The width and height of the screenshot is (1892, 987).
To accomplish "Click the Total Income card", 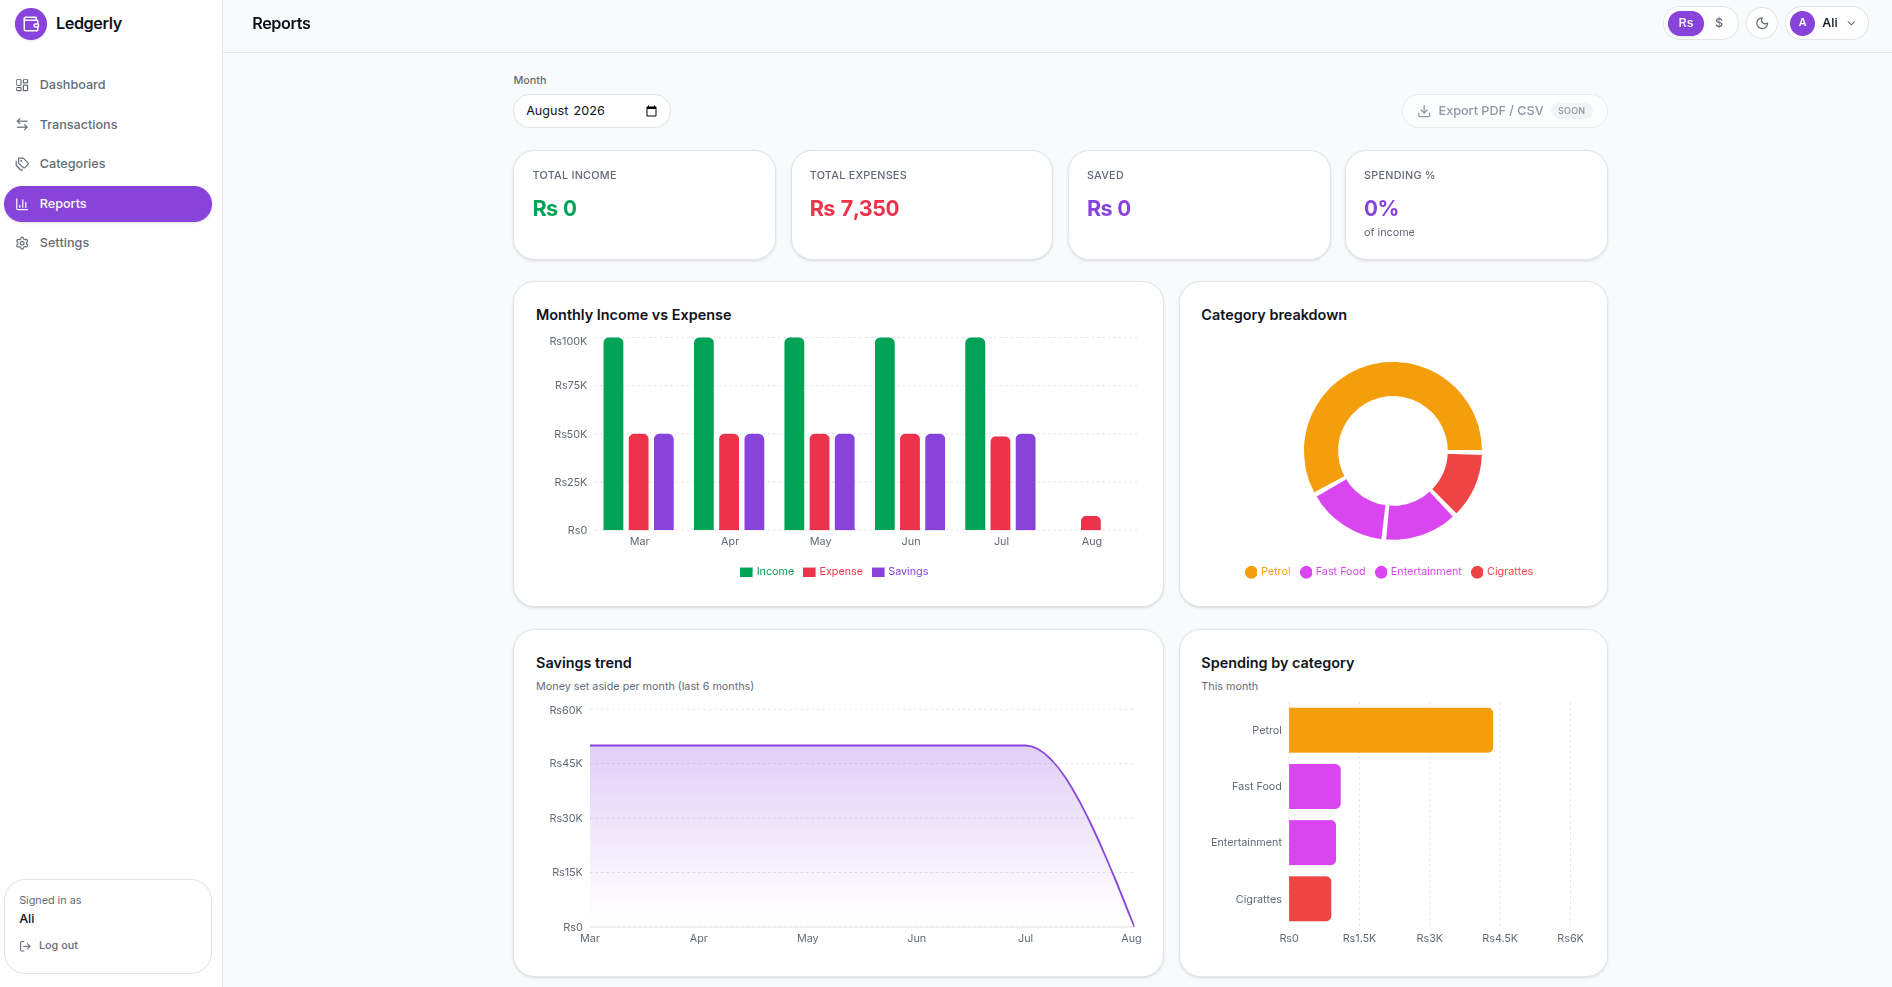I will coord(644,205).
